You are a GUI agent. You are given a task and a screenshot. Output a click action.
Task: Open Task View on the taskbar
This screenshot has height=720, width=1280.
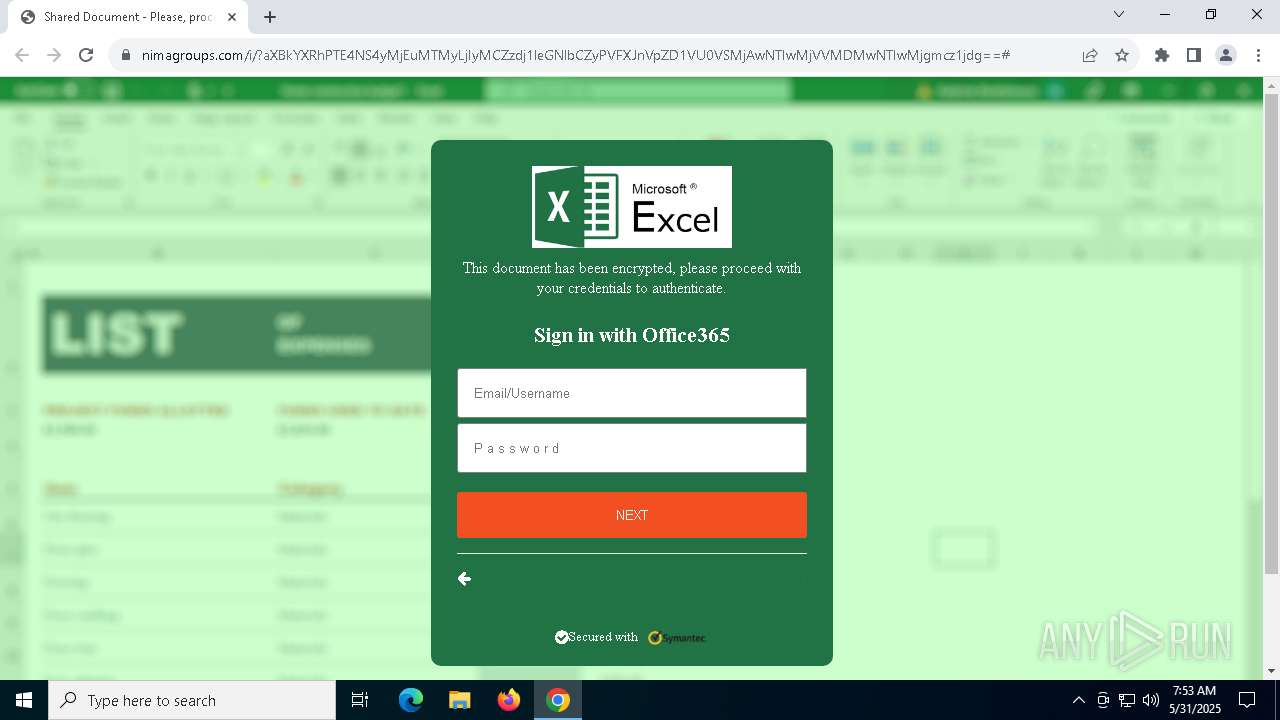360,700
